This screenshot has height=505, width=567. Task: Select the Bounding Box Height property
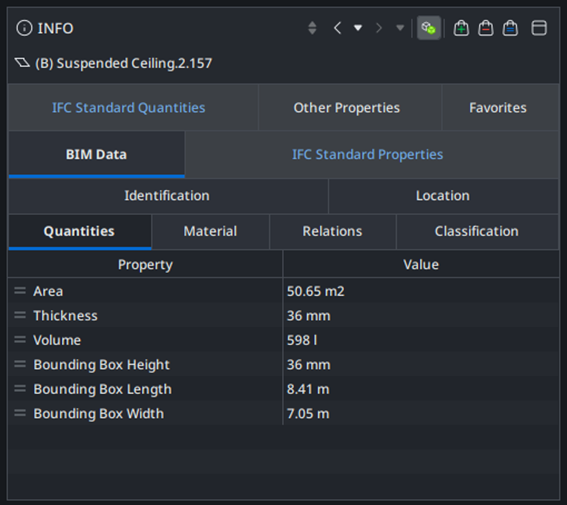pos(102,365)
